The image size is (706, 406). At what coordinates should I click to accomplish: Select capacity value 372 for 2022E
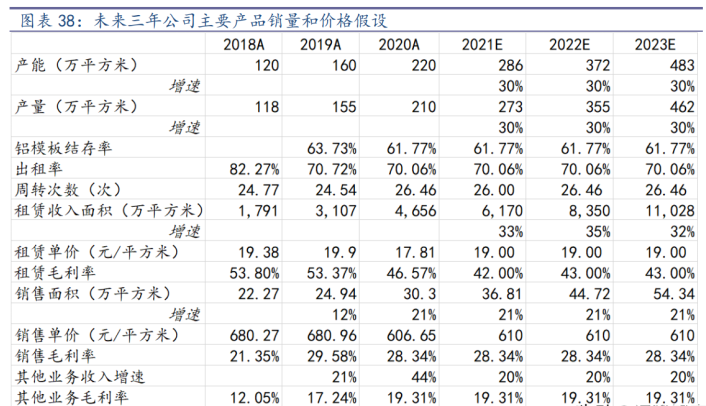pyautogui.click(x=598, y=65)
